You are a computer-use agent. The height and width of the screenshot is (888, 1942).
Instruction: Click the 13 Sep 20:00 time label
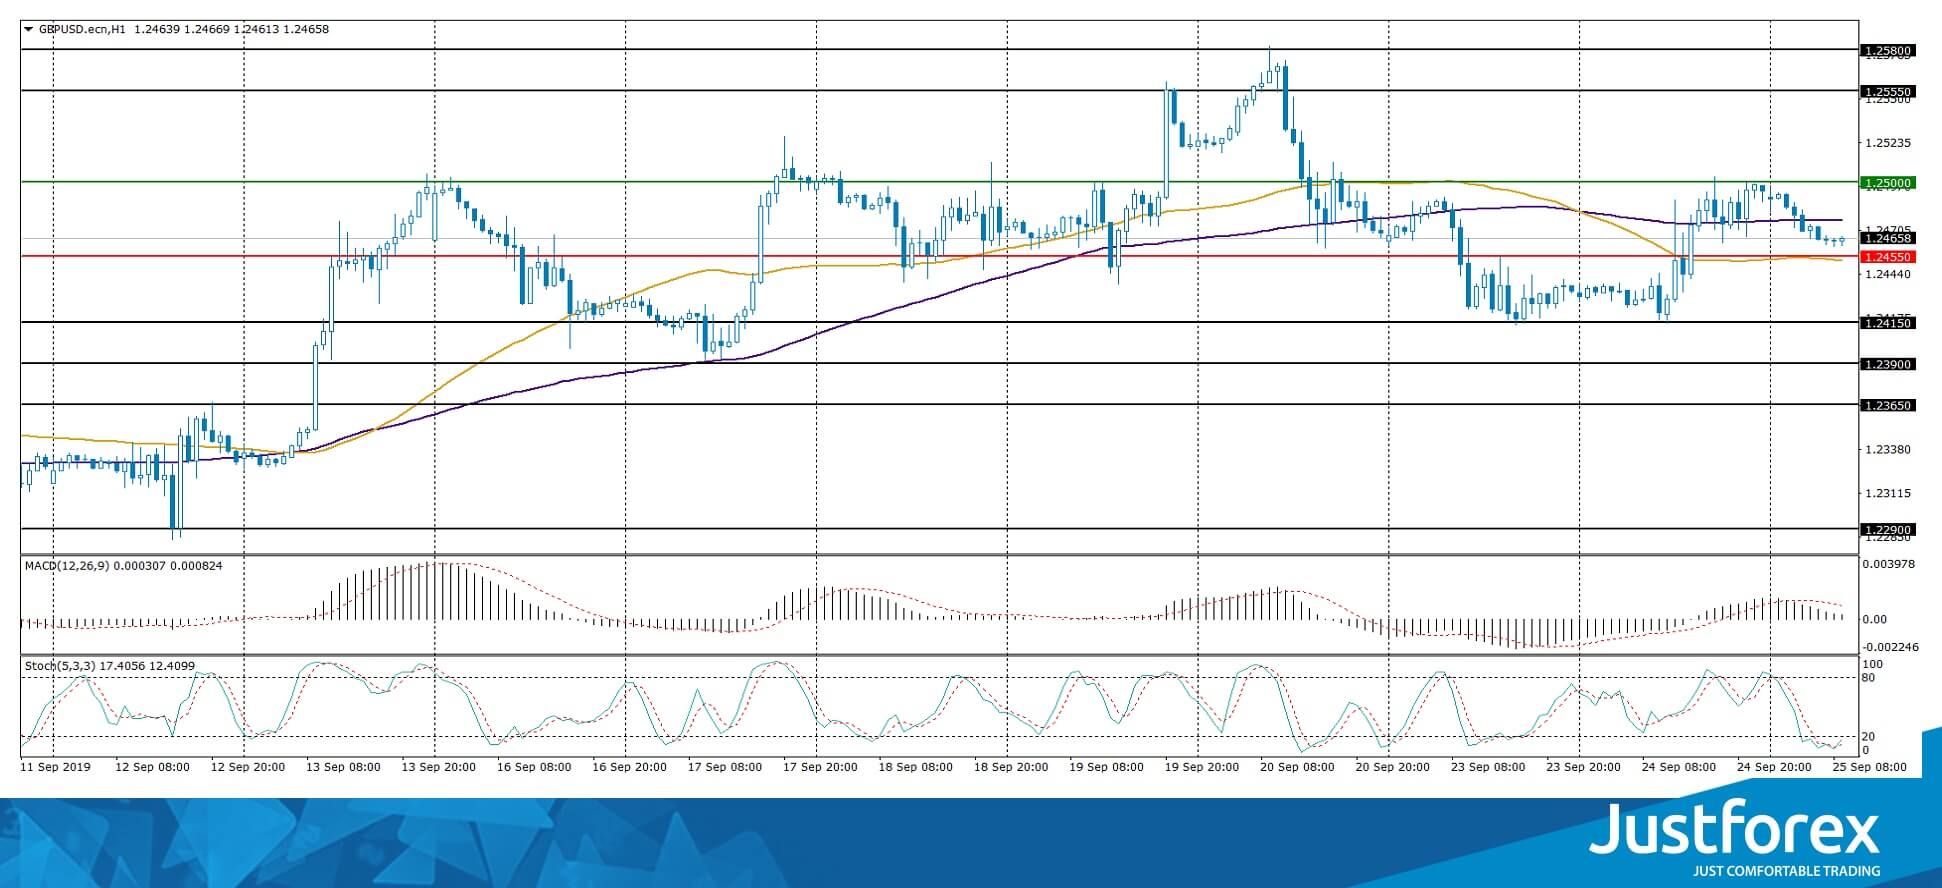pyautogui.click(x=439, y=767)
